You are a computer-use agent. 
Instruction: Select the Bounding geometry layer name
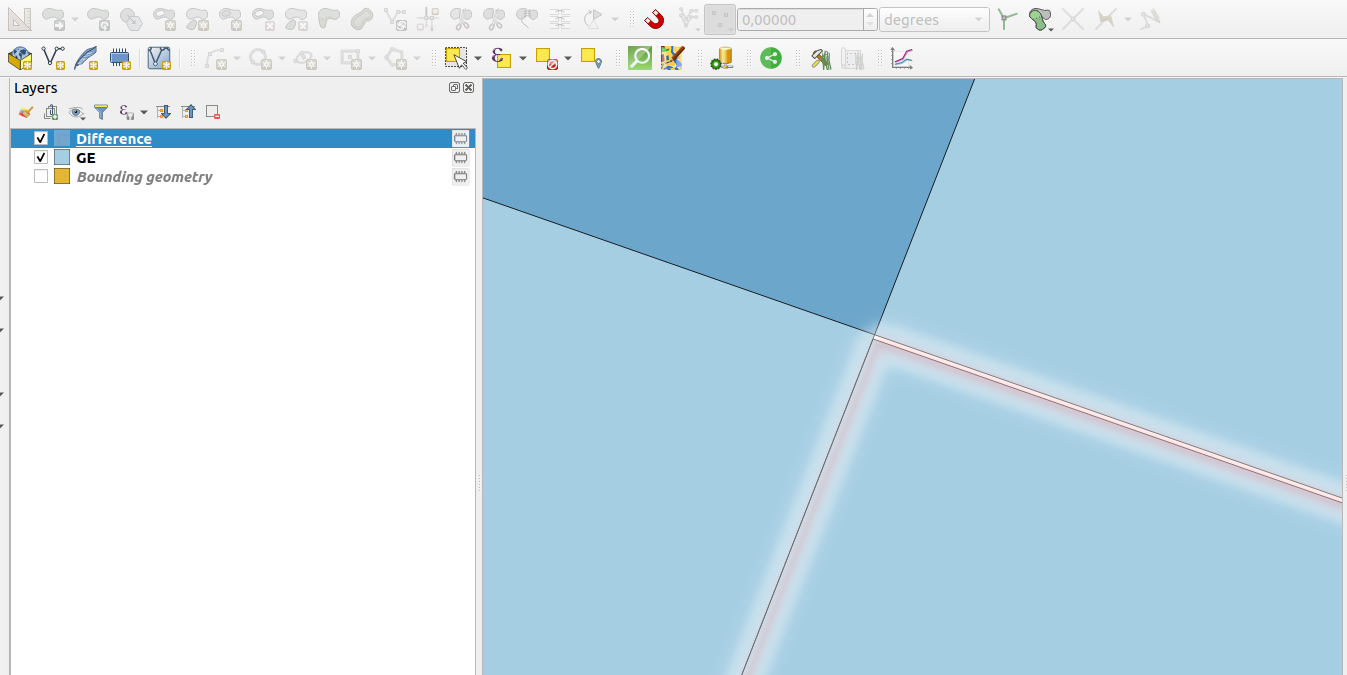coord(144,176)
